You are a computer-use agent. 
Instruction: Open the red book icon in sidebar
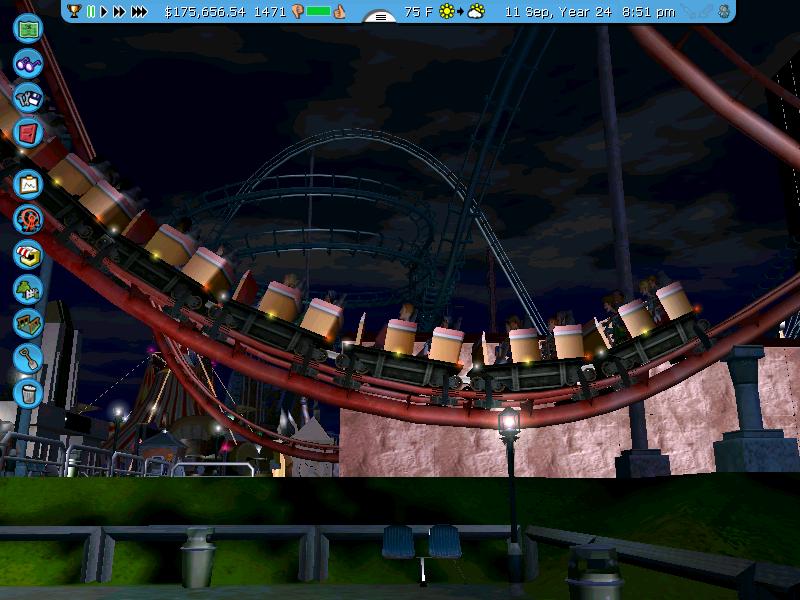point(28,133)
